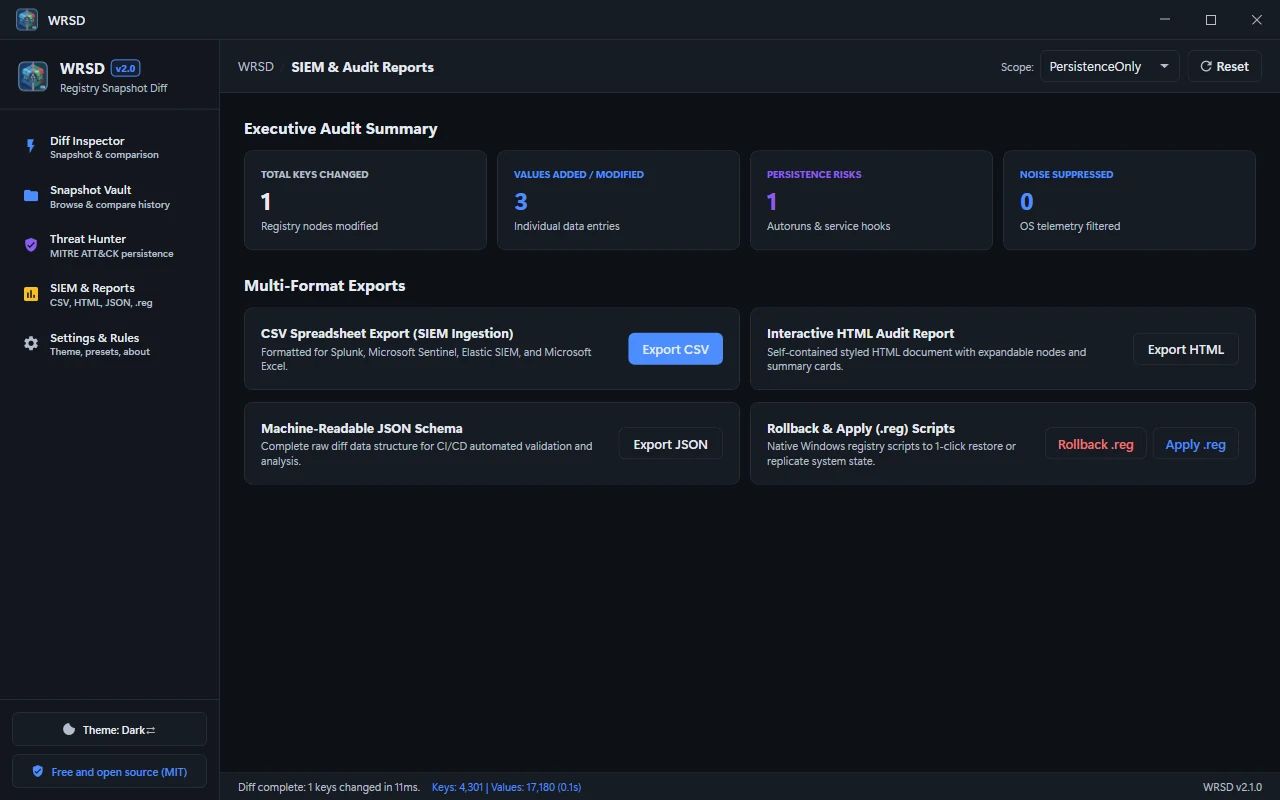Click the Snapshot Vault folder icon
Viewport: 1280px width, 800px height.
pyautogui.click(x=31, y=196)
